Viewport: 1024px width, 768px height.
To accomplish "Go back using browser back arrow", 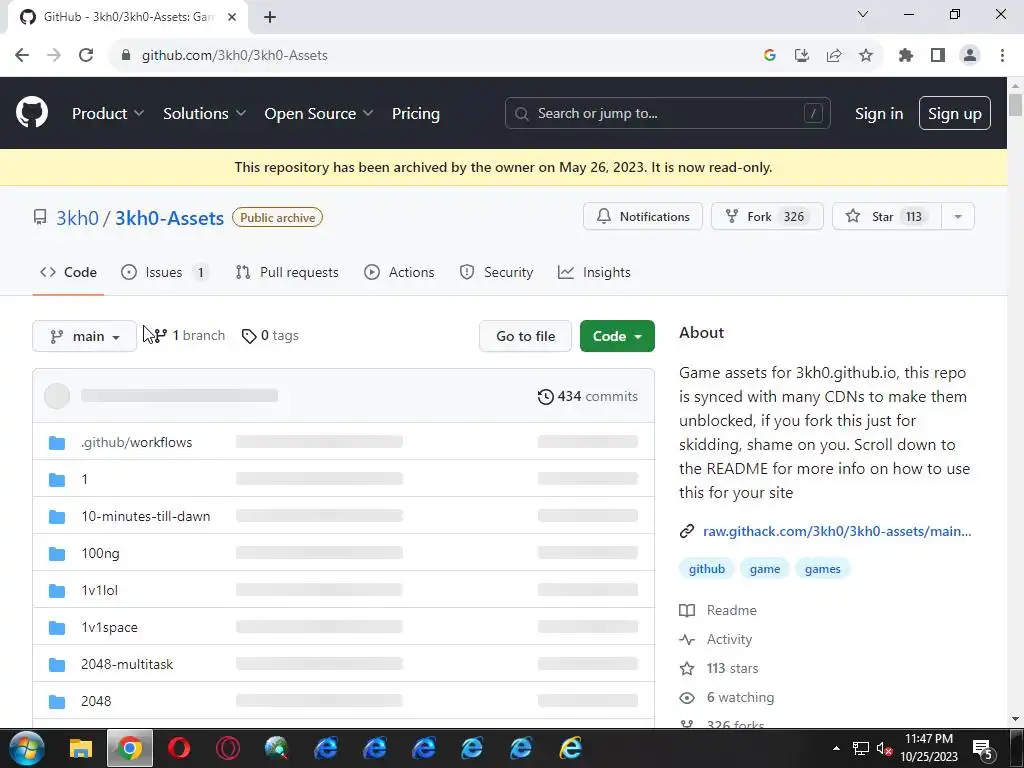I will tap(22, 56).
